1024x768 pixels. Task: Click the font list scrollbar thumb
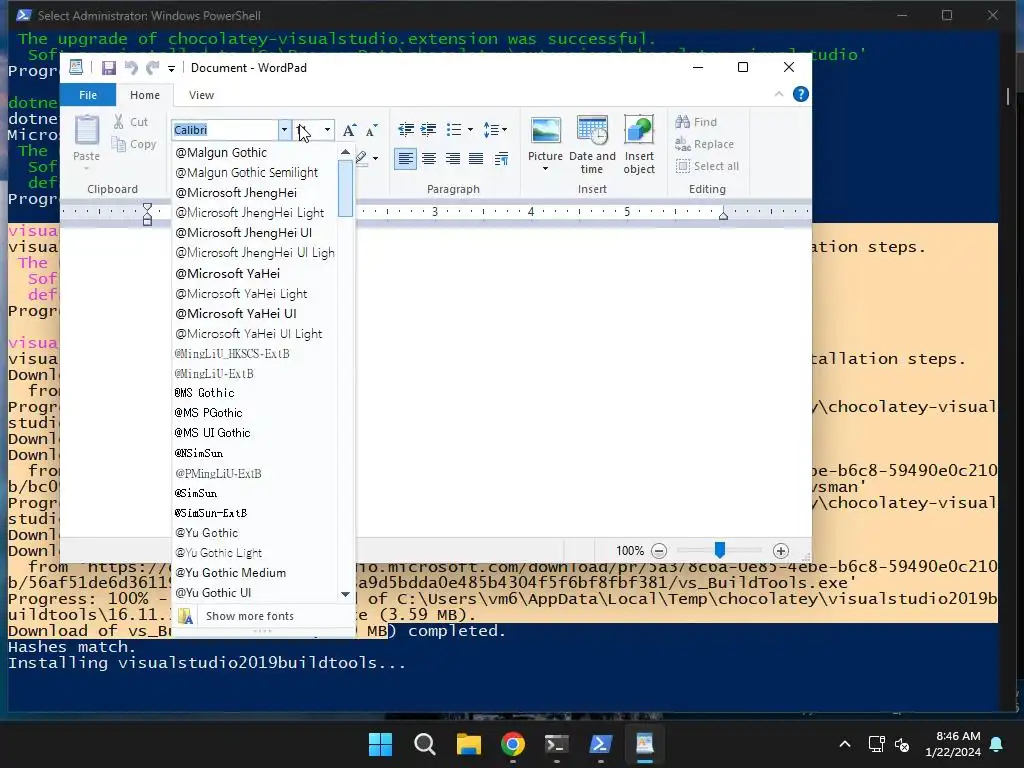[345, 189]
